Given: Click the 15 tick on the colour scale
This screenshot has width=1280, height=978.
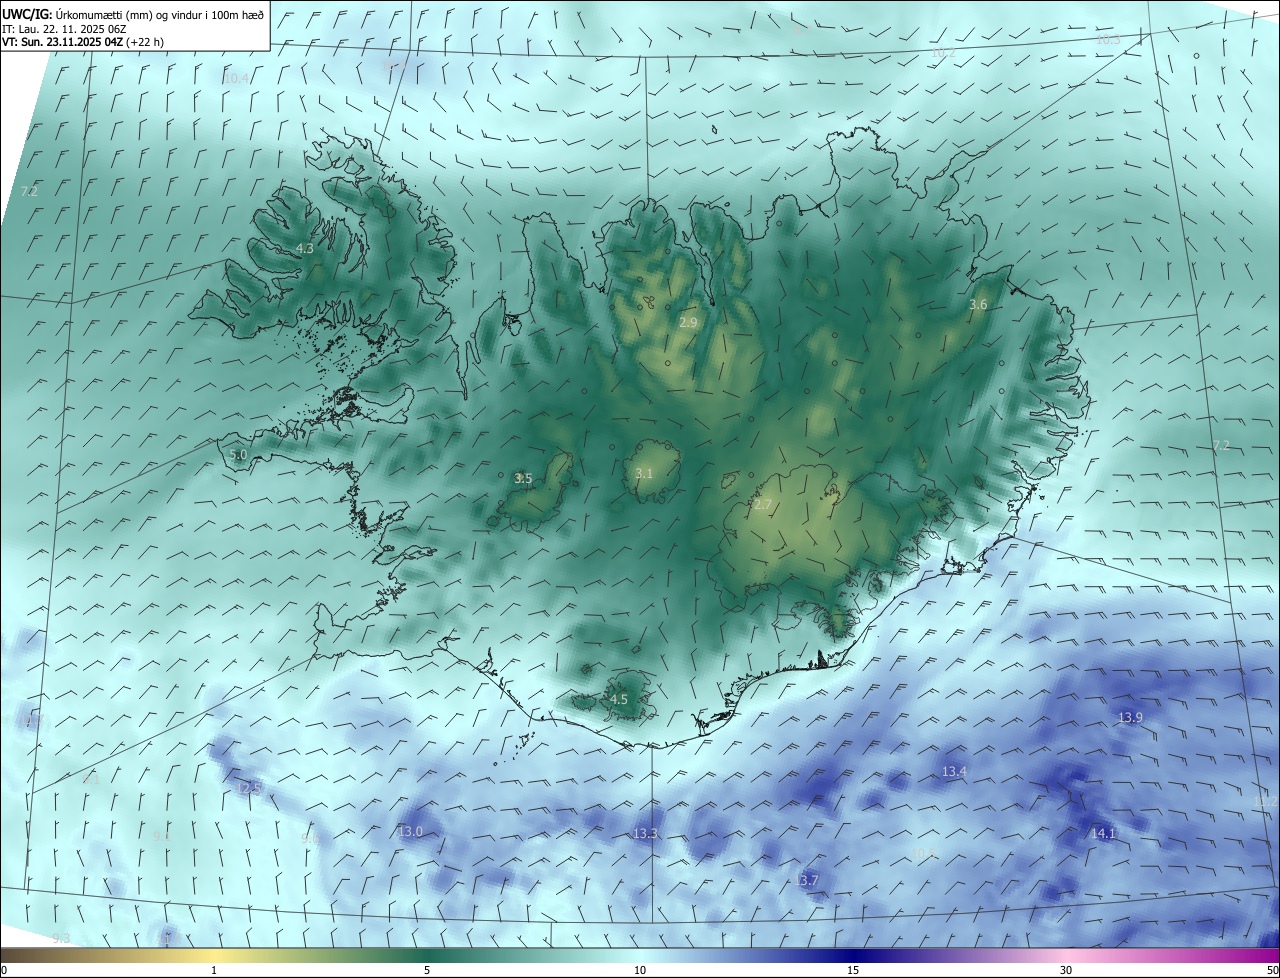Looking at the screenshot, I should [853, 970].
